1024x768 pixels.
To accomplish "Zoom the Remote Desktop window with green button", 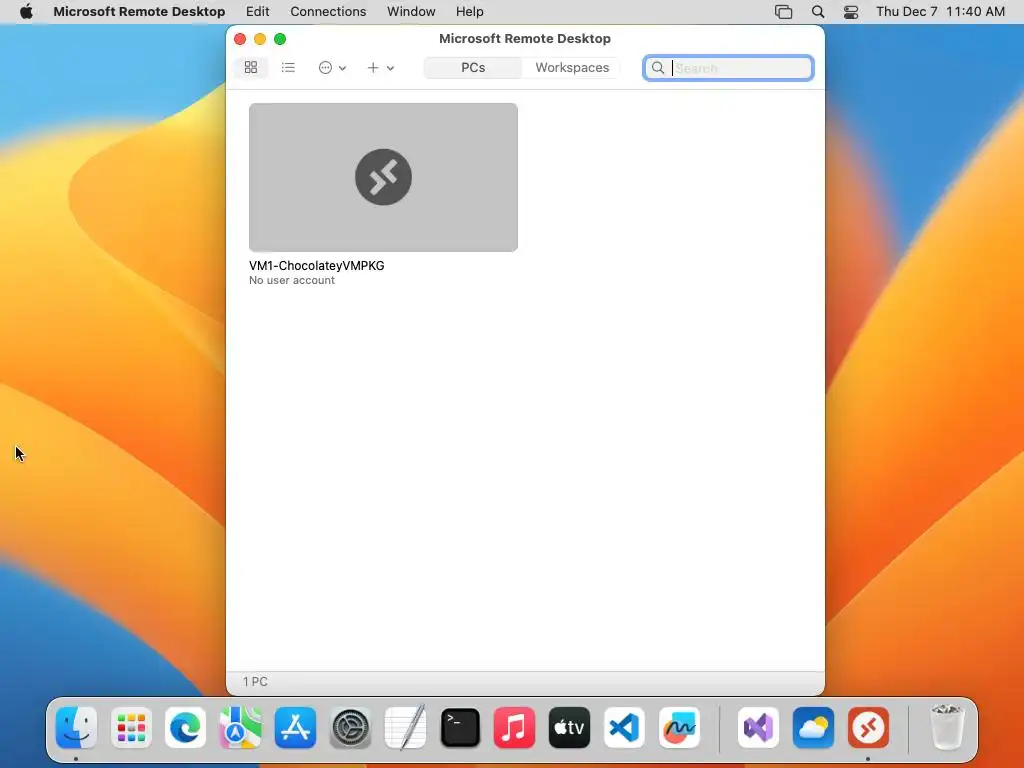I will (280, 39).
